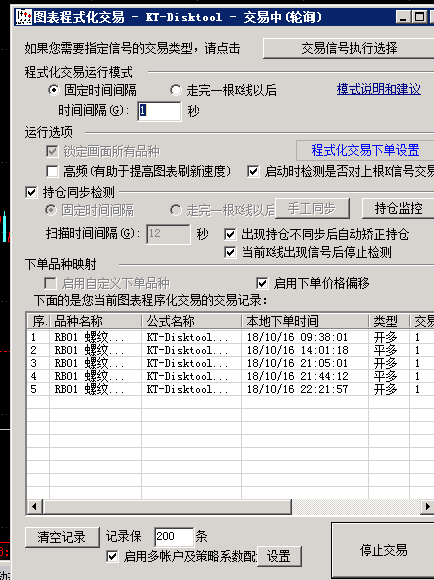This screenshot has width=434, height=580.
Task: Click 交易信号执行选择 button
Action: pyautogui.click(x=349, y=48)
